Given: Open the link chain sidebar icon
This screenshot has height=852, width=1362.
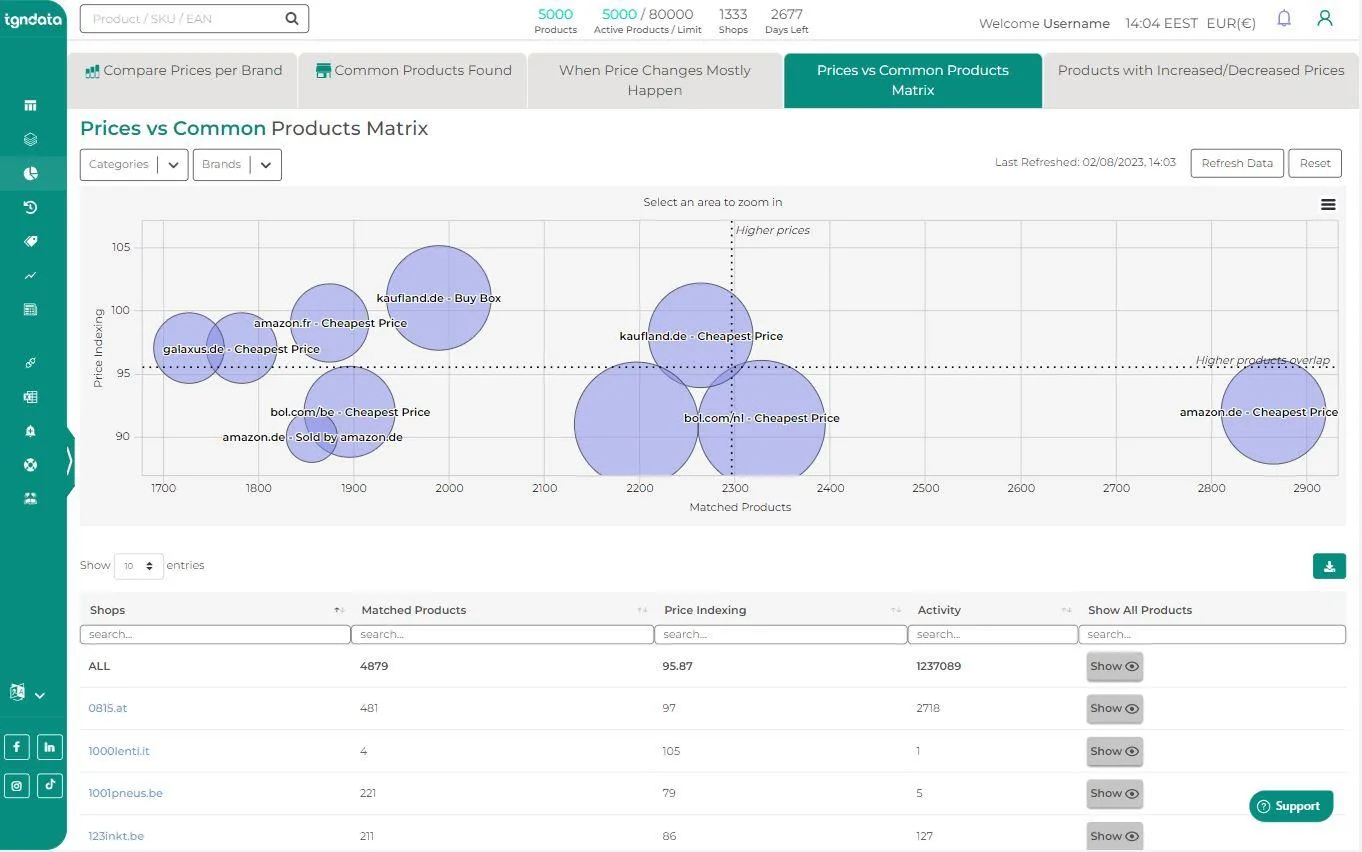Looking at the screenshot, I should (30, 363).
